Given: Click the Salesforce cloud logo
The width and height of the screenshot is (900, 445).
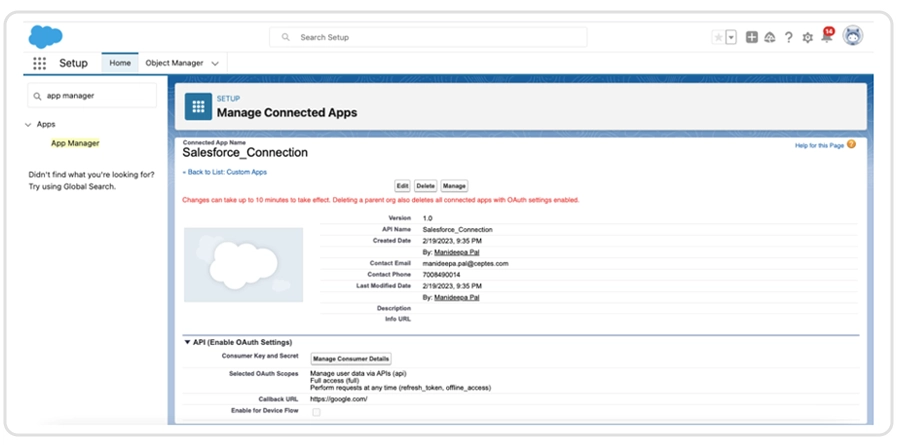Looking at the screenshot, I should pyautogui.click(x=45, y=37).
